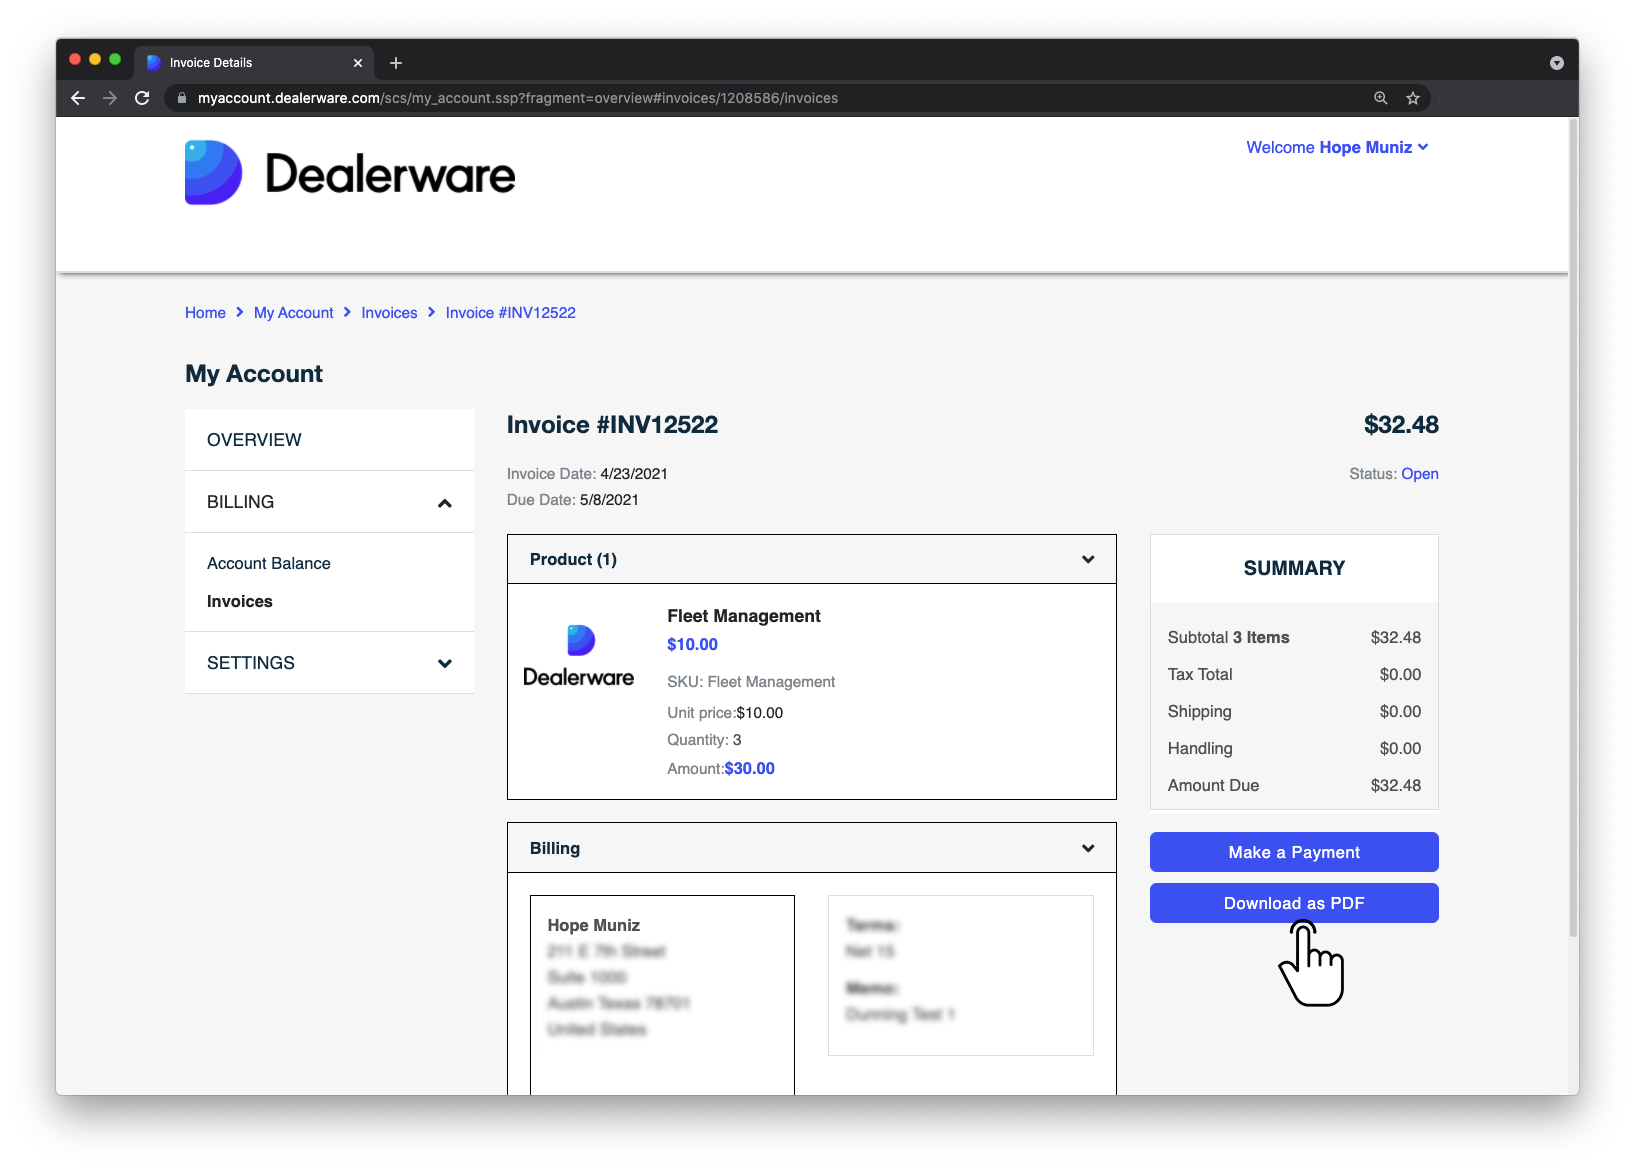The image size is (1635, 1169).
Task: Expand the SETTINGS section in the sidebar
Action: (x=444, y=662)
